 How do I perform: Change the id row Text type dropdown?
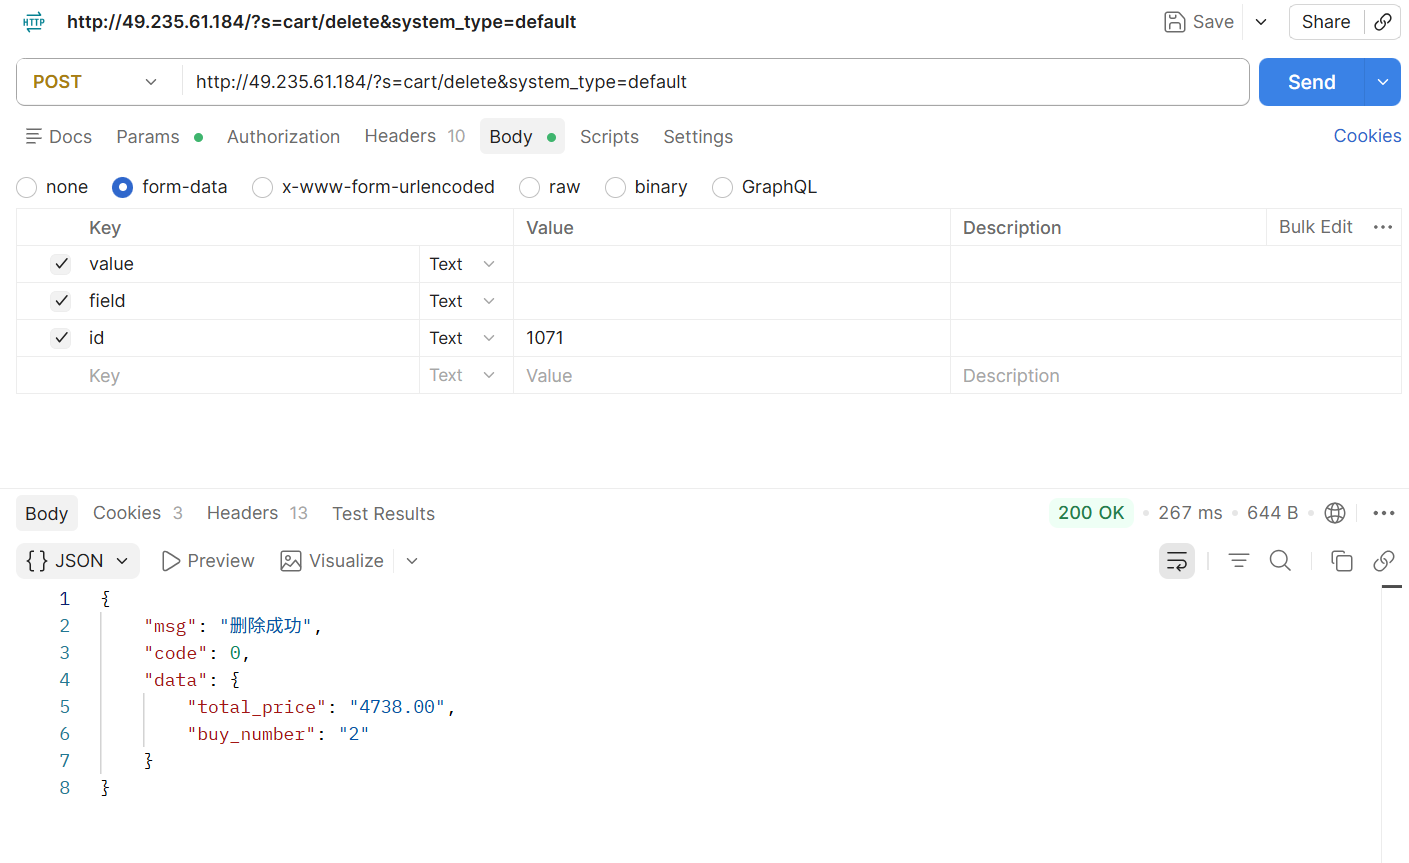point(463,338)
